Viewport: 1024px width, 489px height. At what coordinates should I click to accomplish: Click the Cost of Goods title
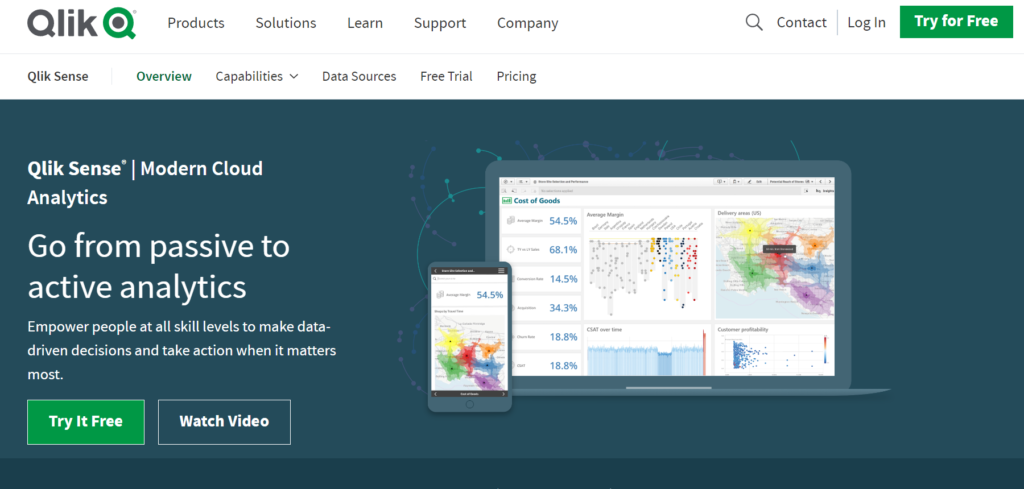click(x=537, y=200)
